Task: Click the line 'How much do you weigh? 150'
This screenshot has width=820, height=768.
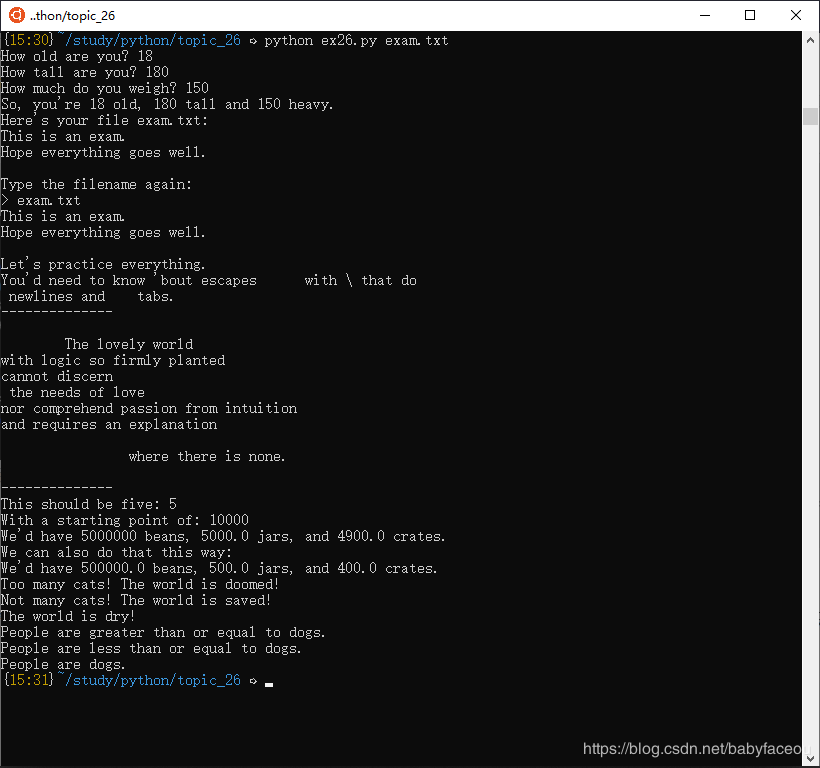Action: coord(105,88)
